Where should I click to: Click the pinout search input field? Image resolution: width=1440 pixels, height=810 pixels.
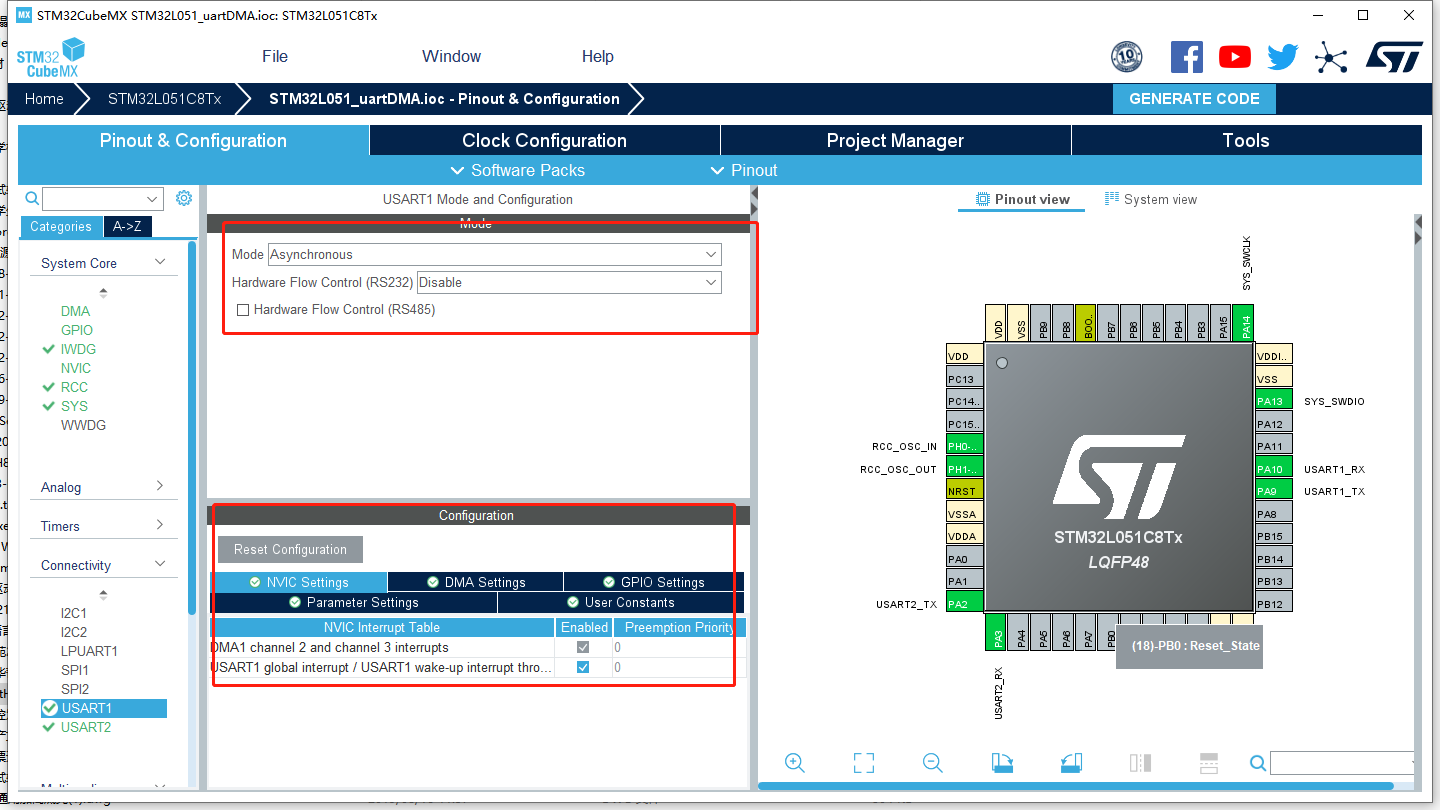click(x=1340, y=762)
